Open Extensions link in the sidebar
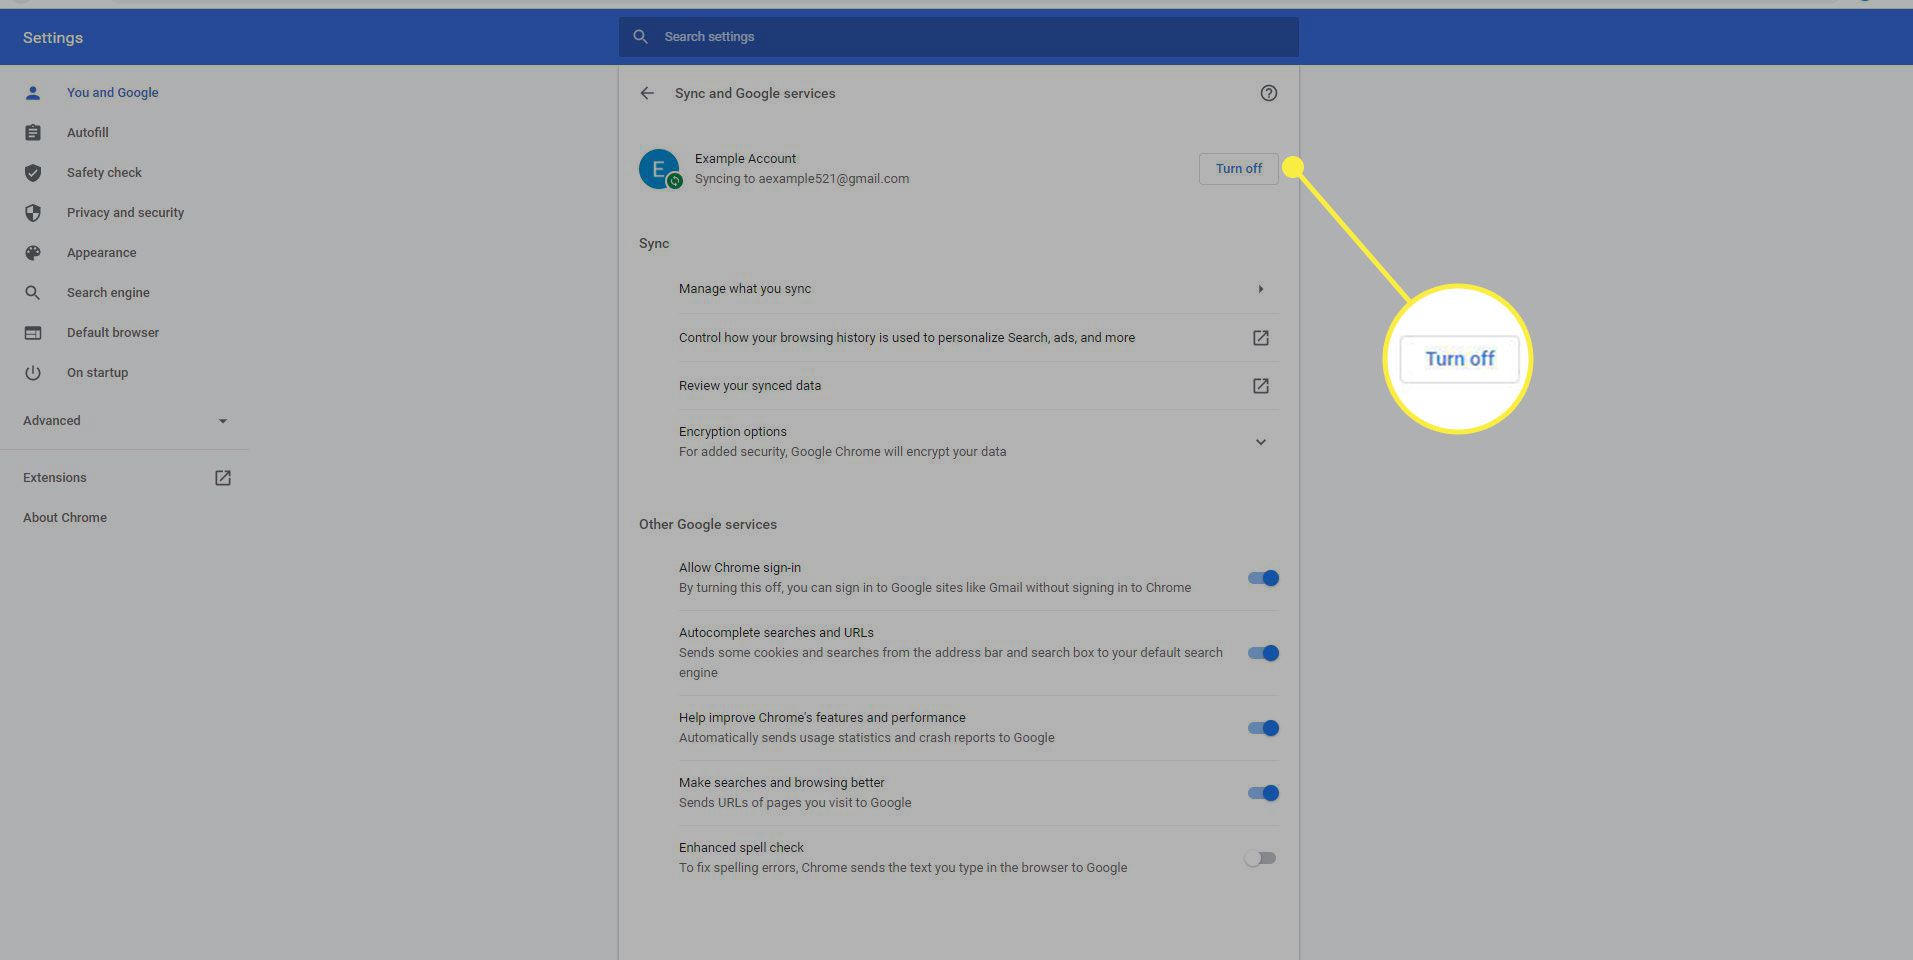Image resolution: width=1913 pixels, height=960 pixels. tap(55, 478)
